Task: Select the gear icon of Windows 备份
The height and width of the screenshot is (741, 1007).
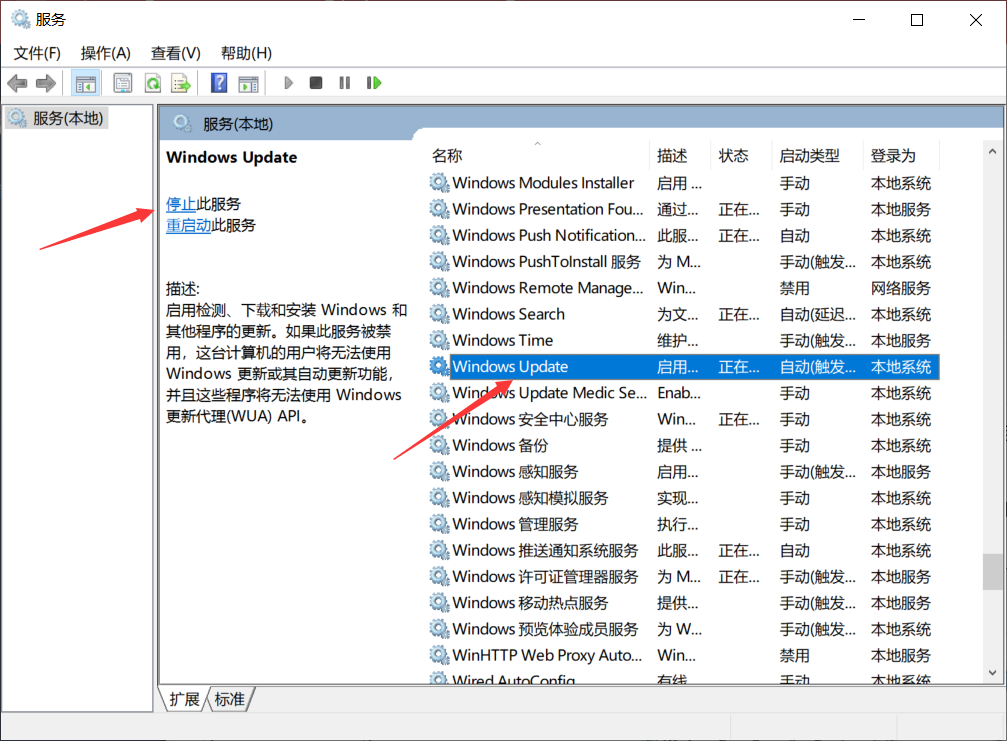Action: [439, 445]
